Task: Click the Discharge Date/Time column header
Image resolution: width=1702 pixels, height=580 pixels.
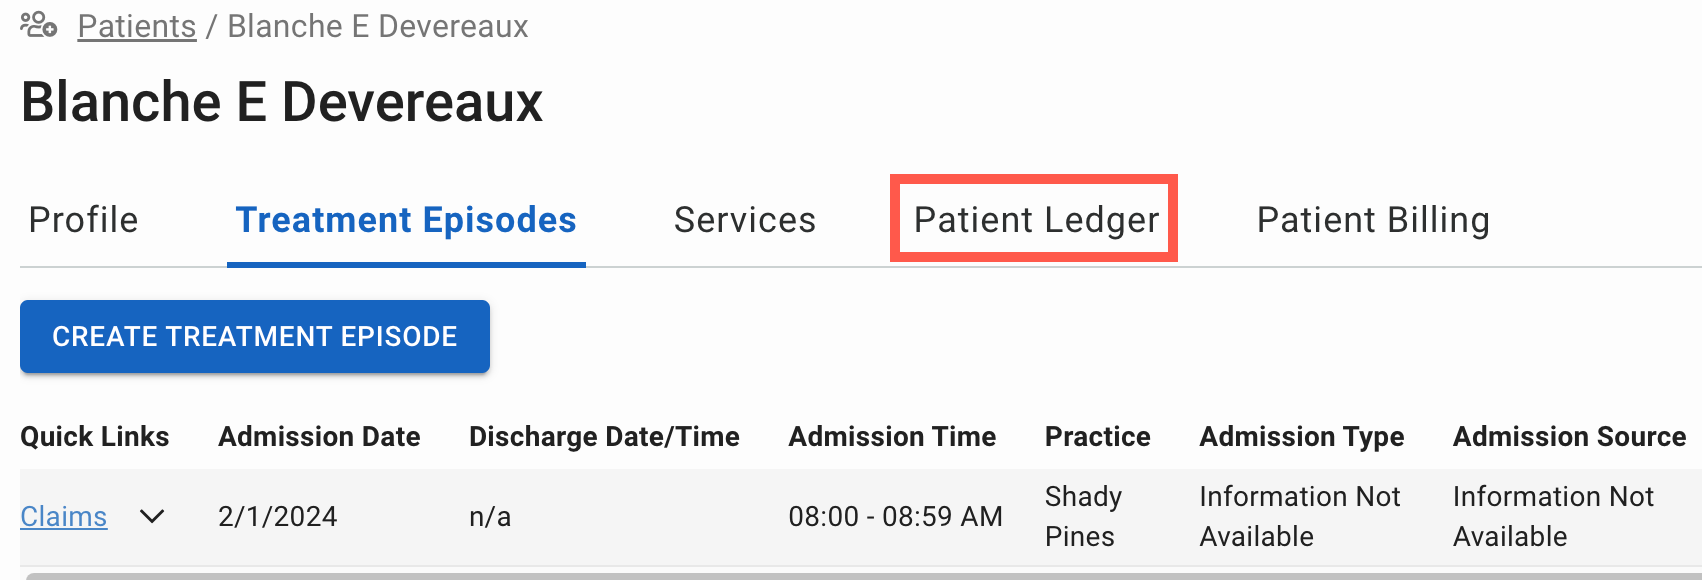Action: tap(604, 436)
